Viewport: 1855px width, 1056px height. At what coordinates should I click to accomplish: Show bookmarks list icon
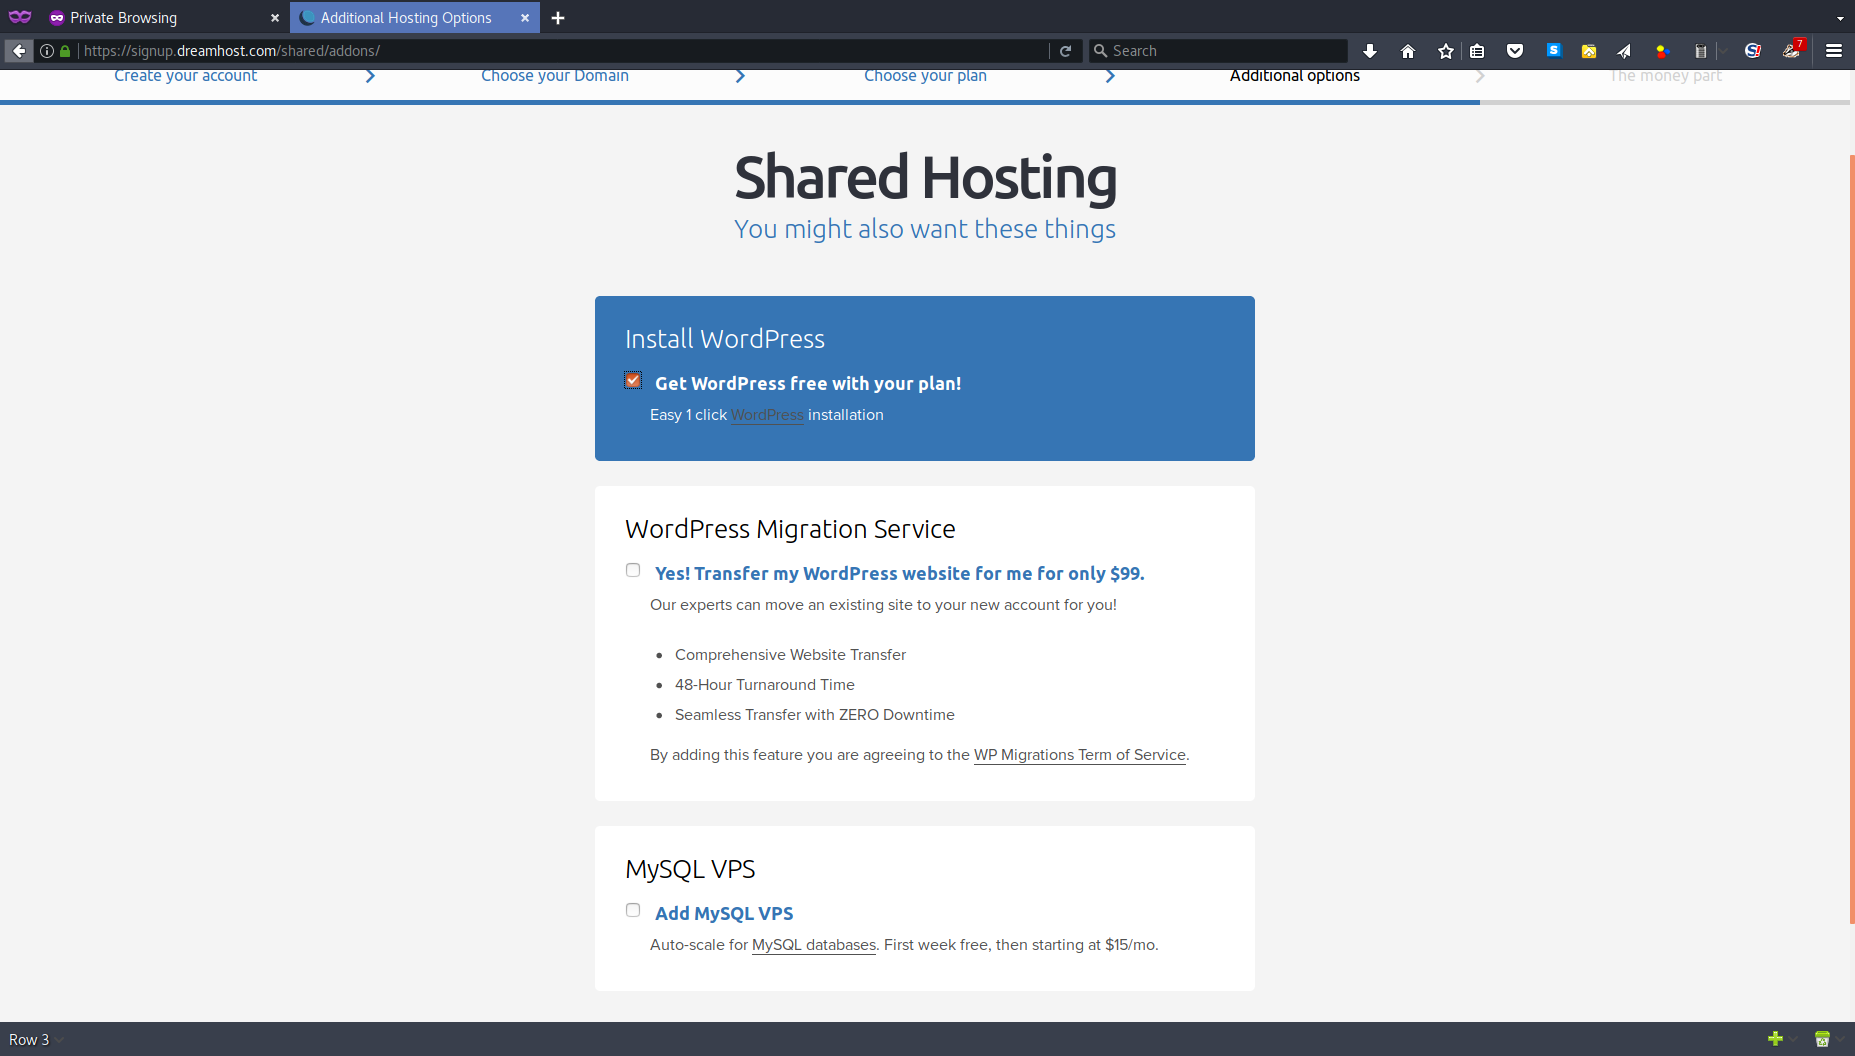1477,51
